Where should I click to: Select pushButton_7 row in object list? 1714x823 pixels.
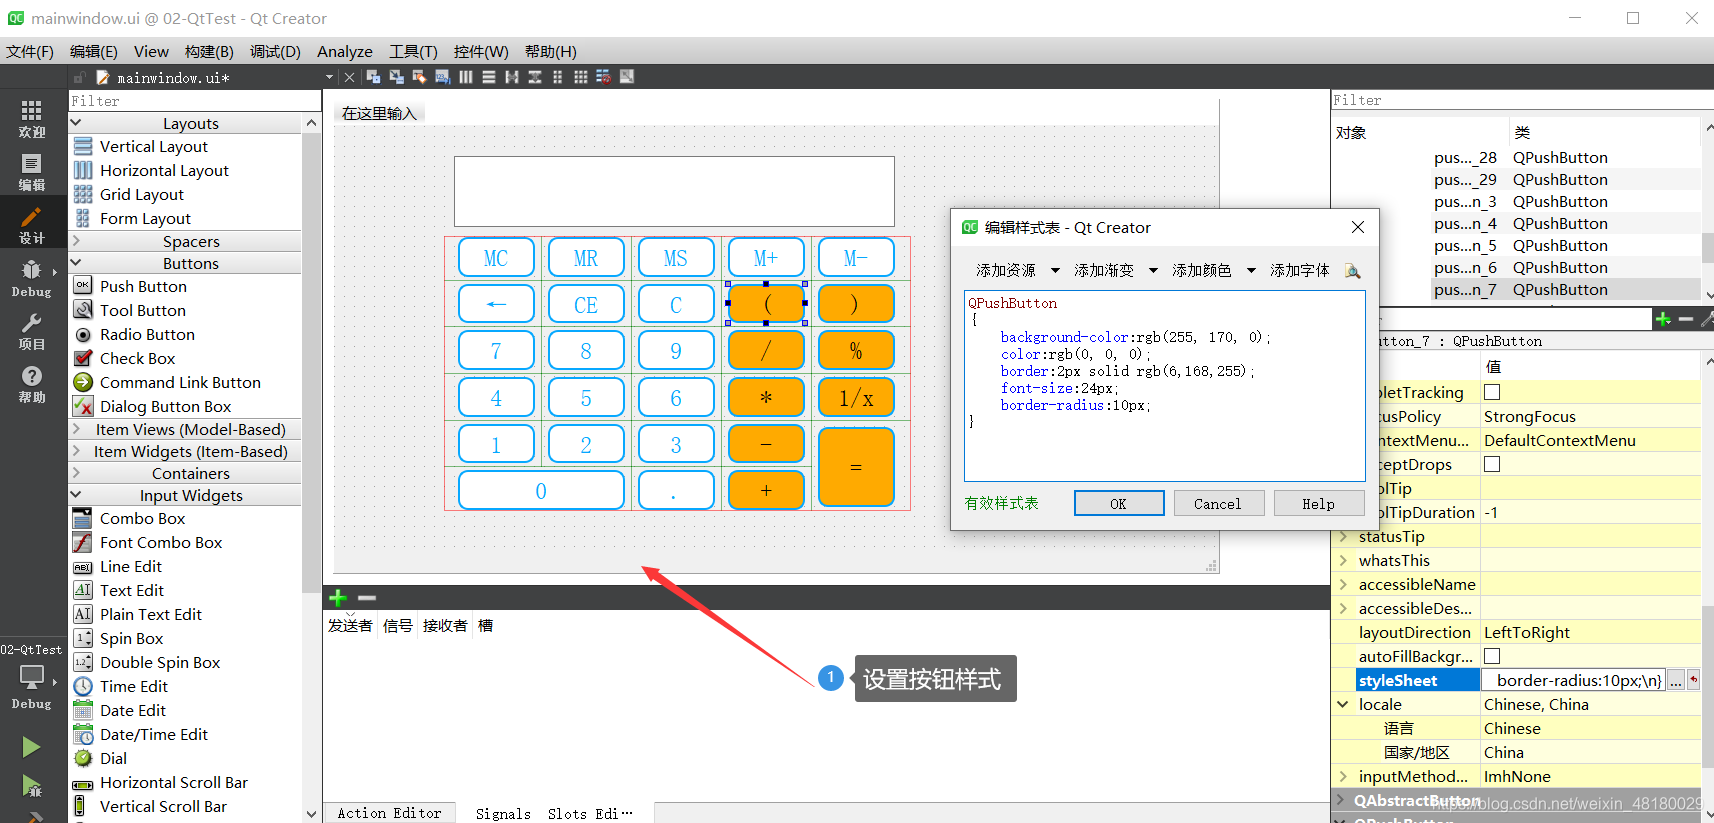[x=1516, y=289]
